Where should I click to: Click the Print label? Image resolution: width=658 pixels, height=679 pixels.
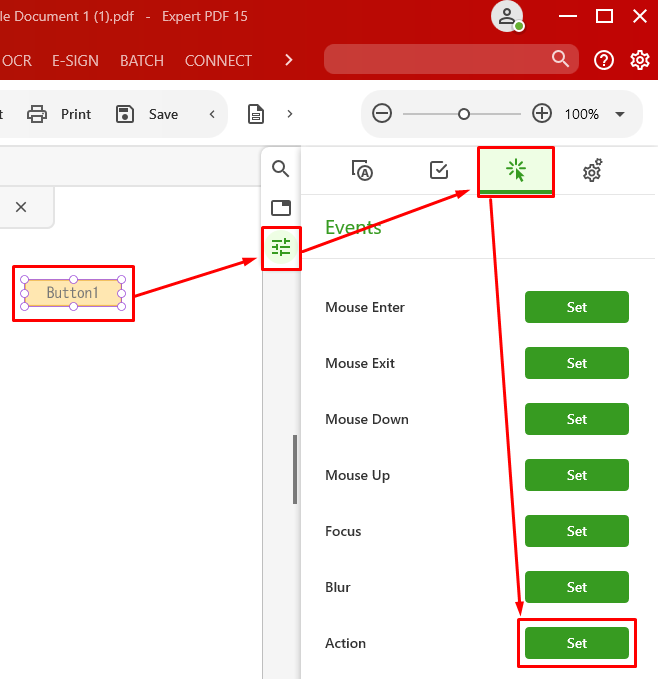point(76,114)
